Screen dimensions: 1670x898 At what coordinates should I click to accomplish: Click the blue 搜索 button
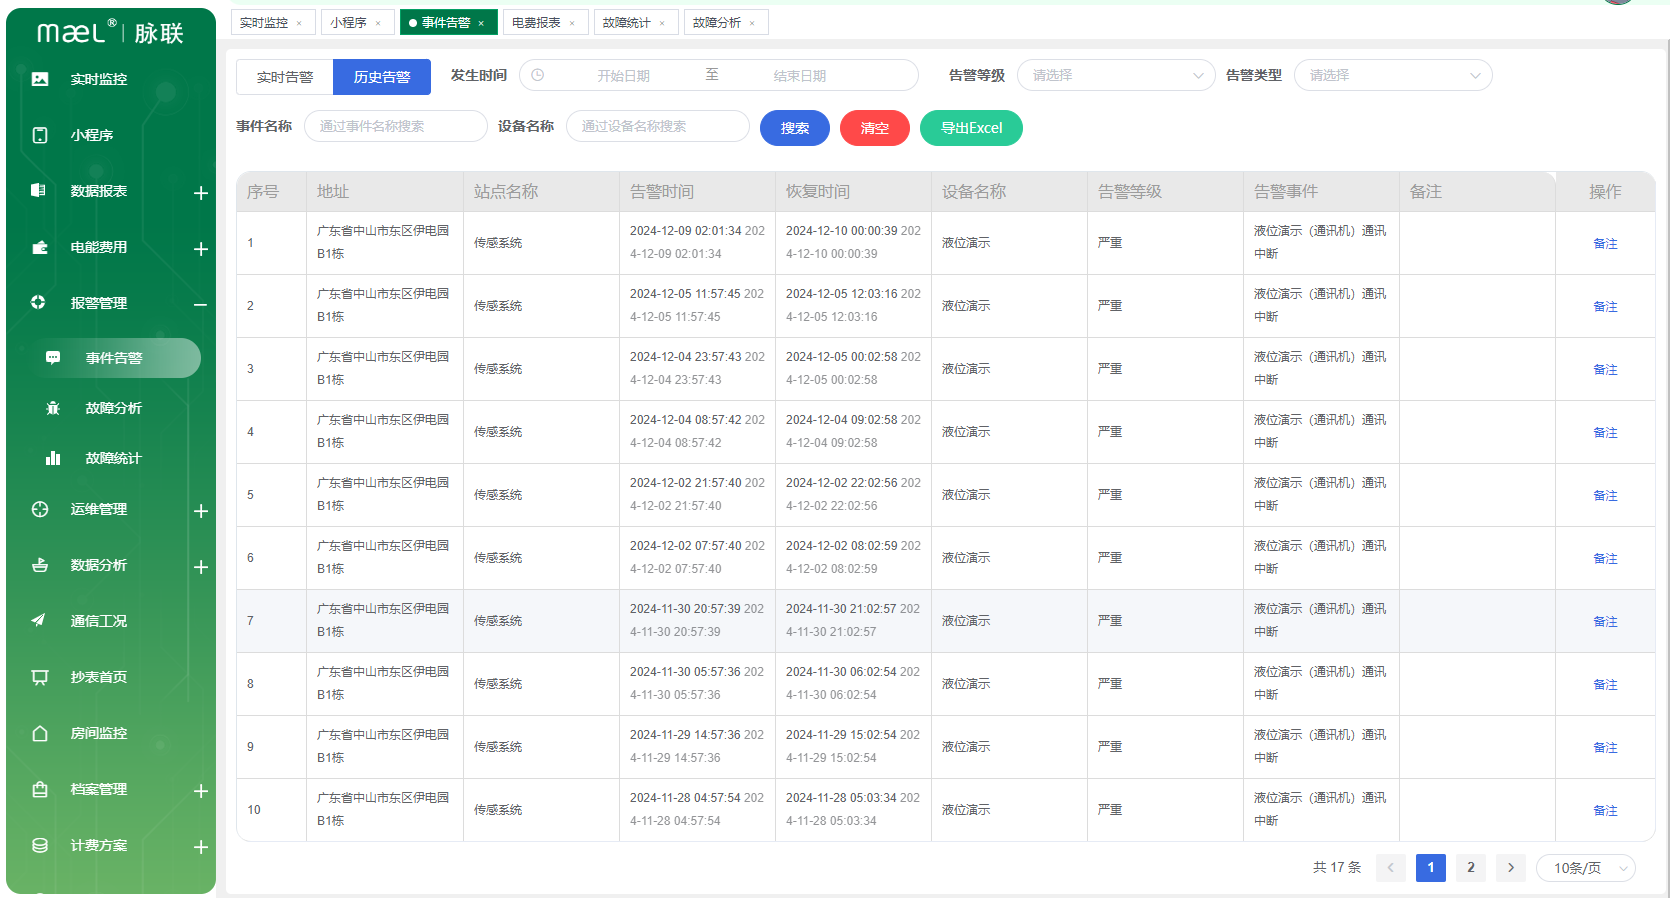pos(794,128)
